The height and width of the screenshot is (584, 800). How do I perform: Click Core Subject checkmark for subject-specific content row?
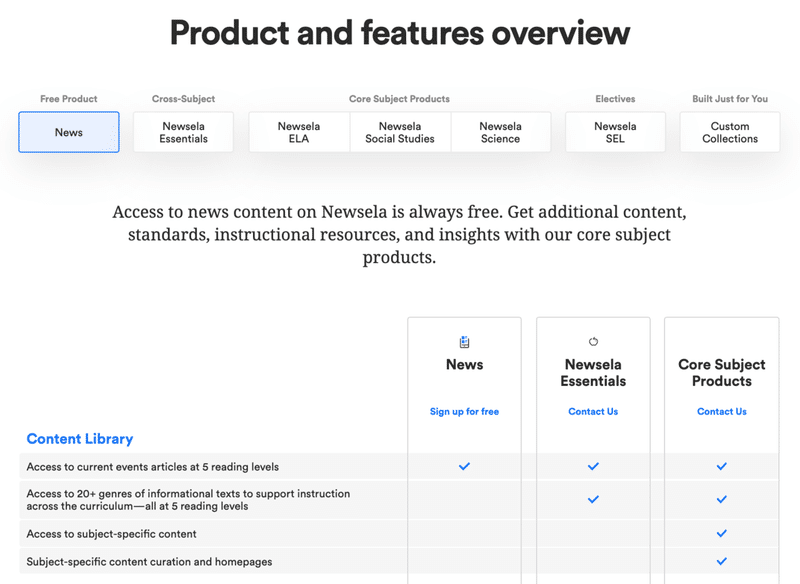click(721, 534)
